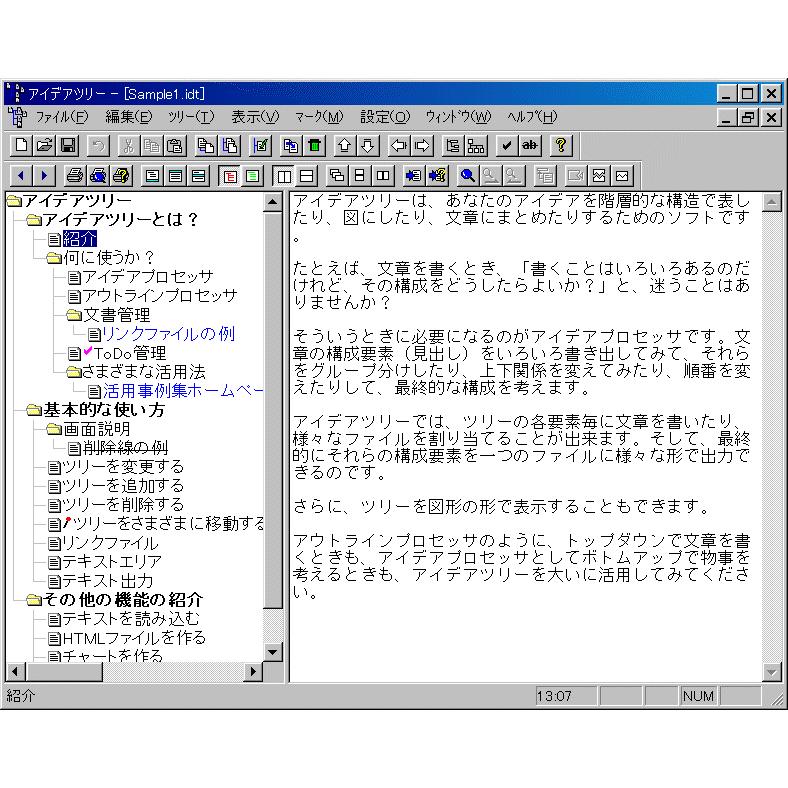Select the リンクファイルの例 link item
The image size is (788, 788).
pyautogui.click(x=168, y=334)
